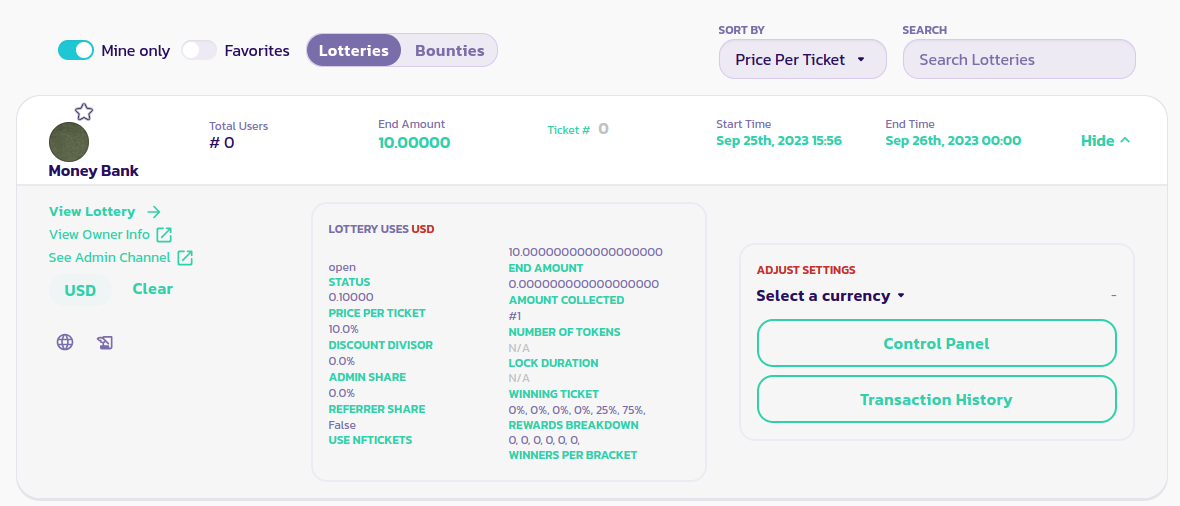This screenshot has height=506, width=1180.
Task: Switch to the Lotteries tab
Action: click(354, 50)
